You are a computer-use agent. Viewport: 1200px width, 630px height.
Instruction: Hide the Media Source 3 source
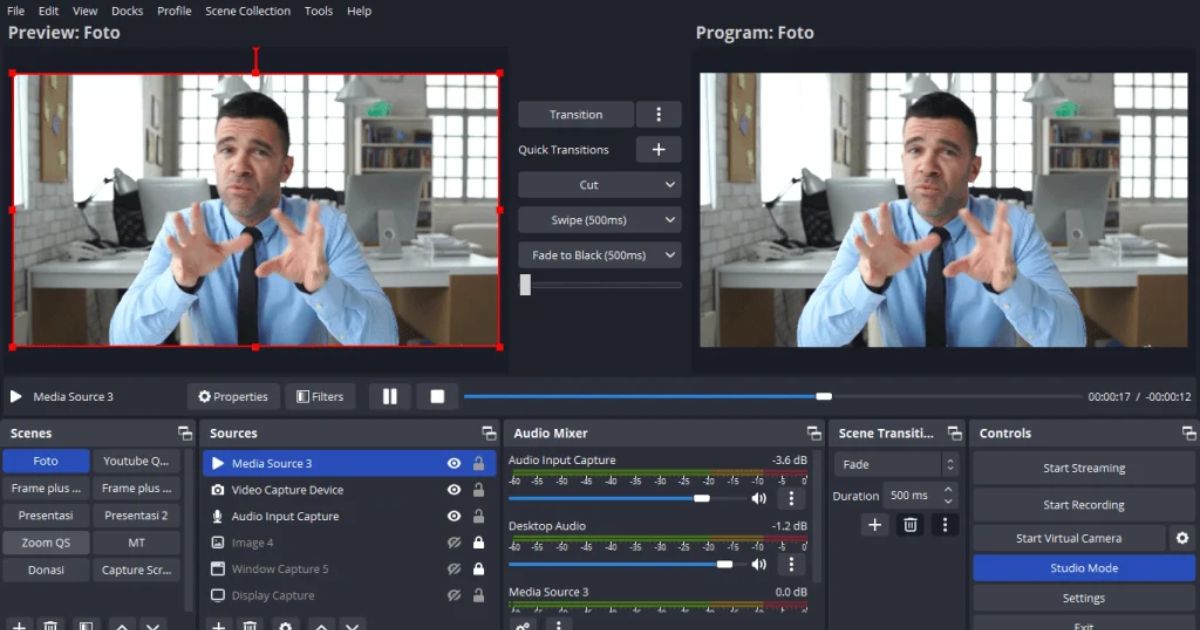[454, 463]
